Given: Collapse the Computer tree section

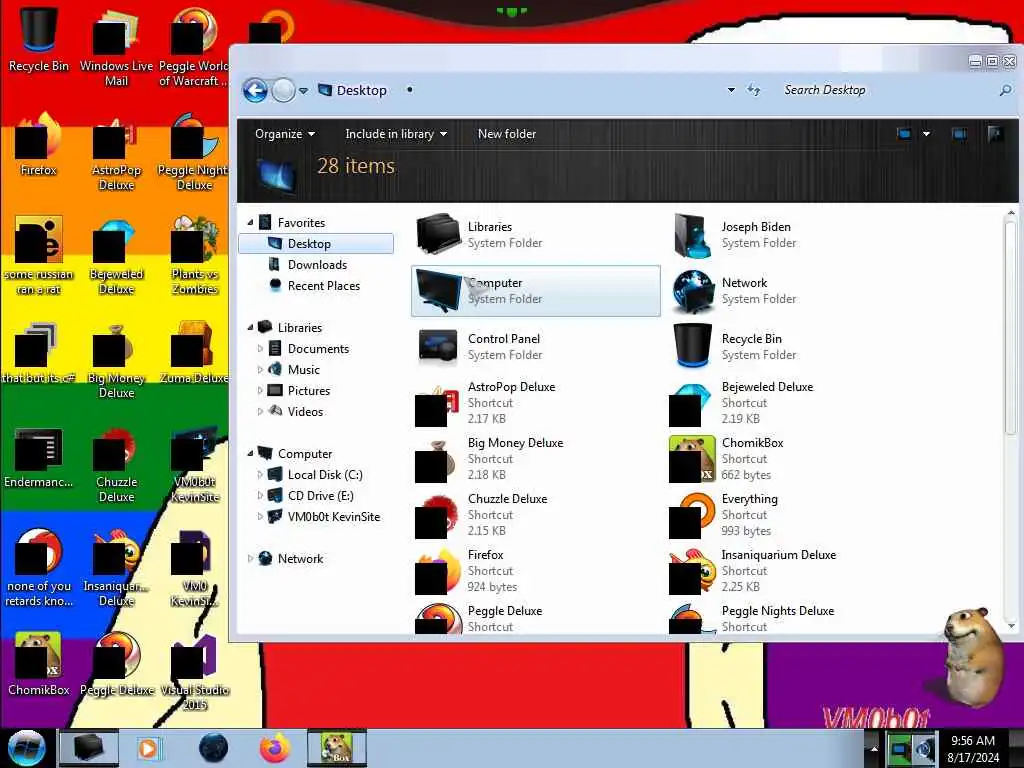Looking at the screenshot, I should point(250,454).
